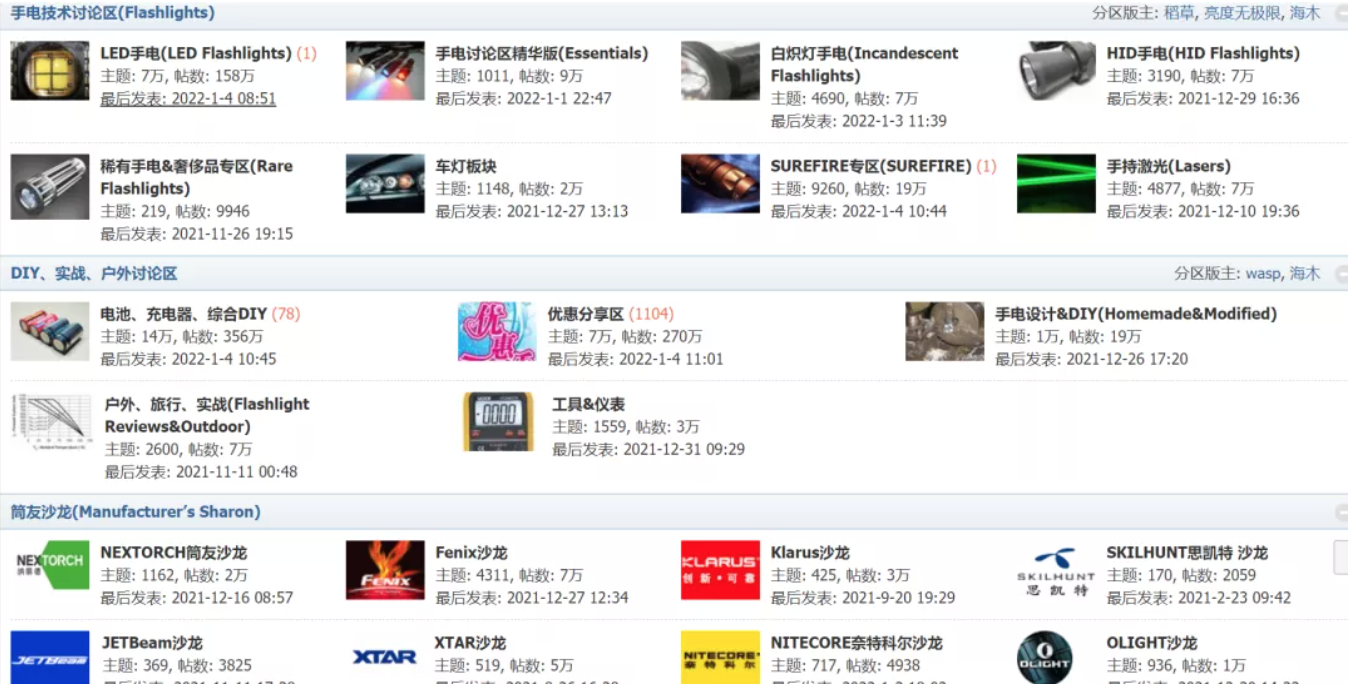Click the JETBeam blue logo icon

point(50,659)
